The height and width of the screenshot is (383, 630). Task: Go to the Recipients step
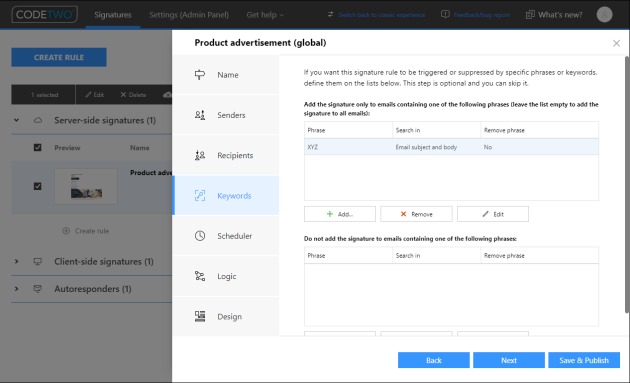[x=226, y=155]
